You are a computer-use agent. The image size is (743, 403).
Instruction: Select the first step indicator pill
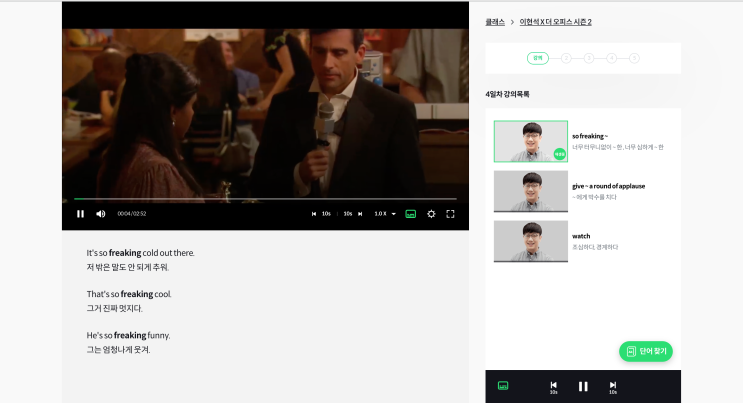(538, 58)
